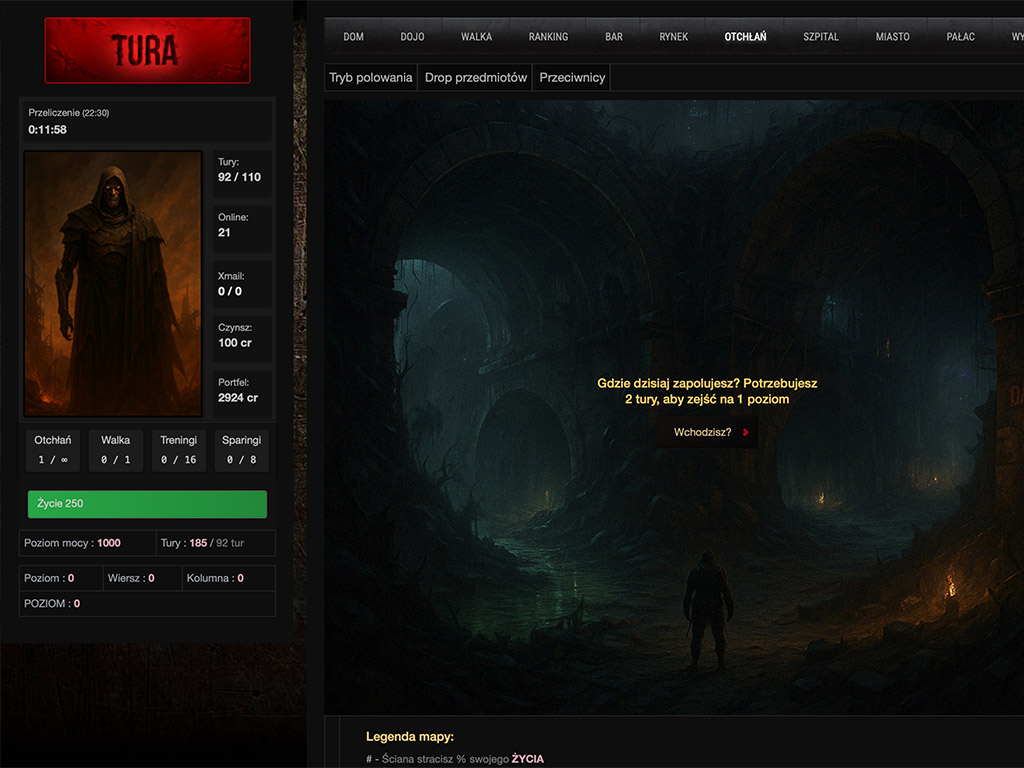Screen dimensions: 1024x768
Task: Click the red arrow beside Wchodzisz?
Action: [745, 433]
